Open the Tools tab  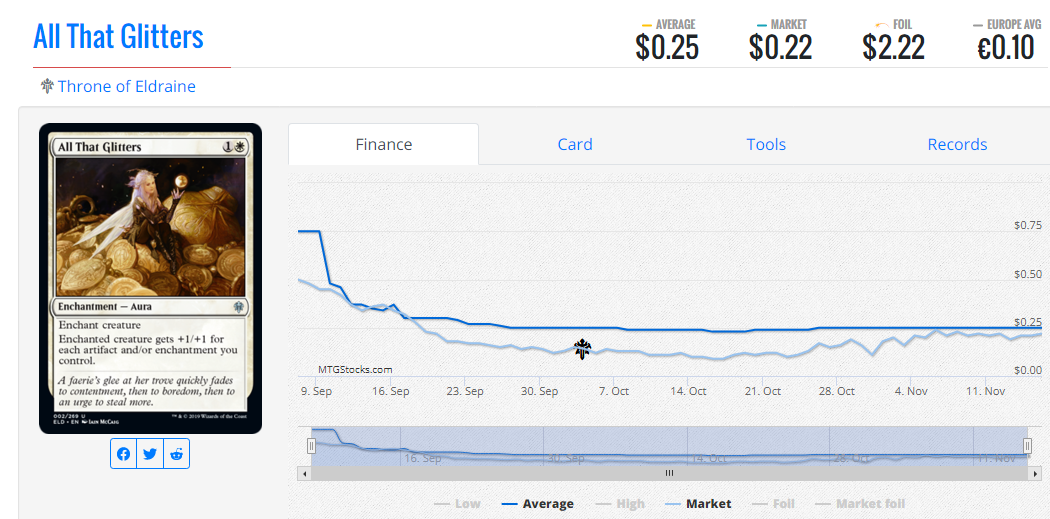click(766, 144)
